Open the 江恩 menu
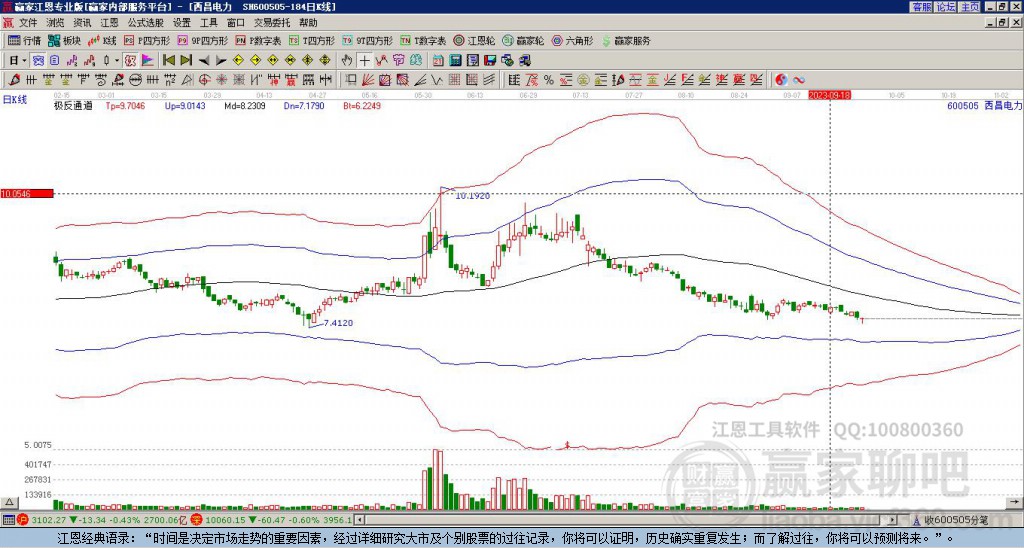The height and width of the screenshot is (548, 1024). tap(109, 23)
